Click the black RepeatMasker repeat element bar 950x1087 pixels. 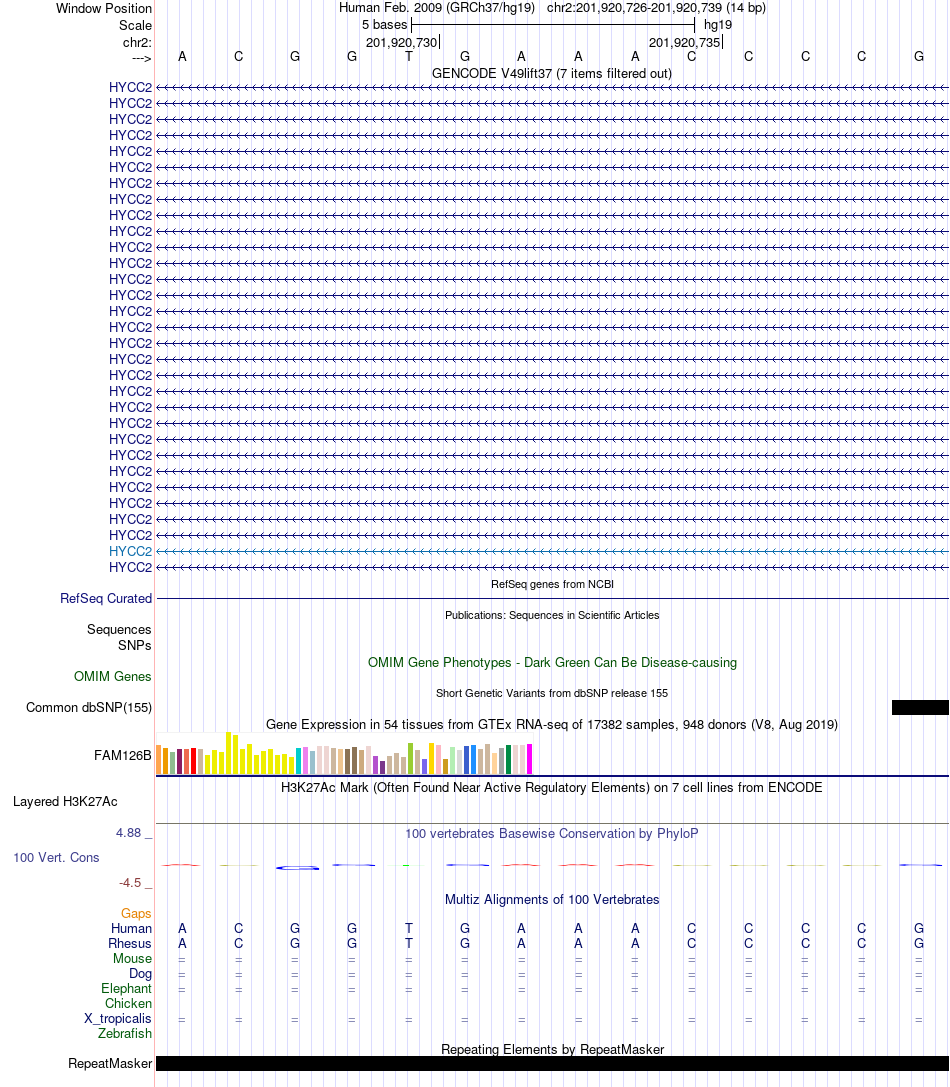pyautogui.click(x=553, y=1063)
